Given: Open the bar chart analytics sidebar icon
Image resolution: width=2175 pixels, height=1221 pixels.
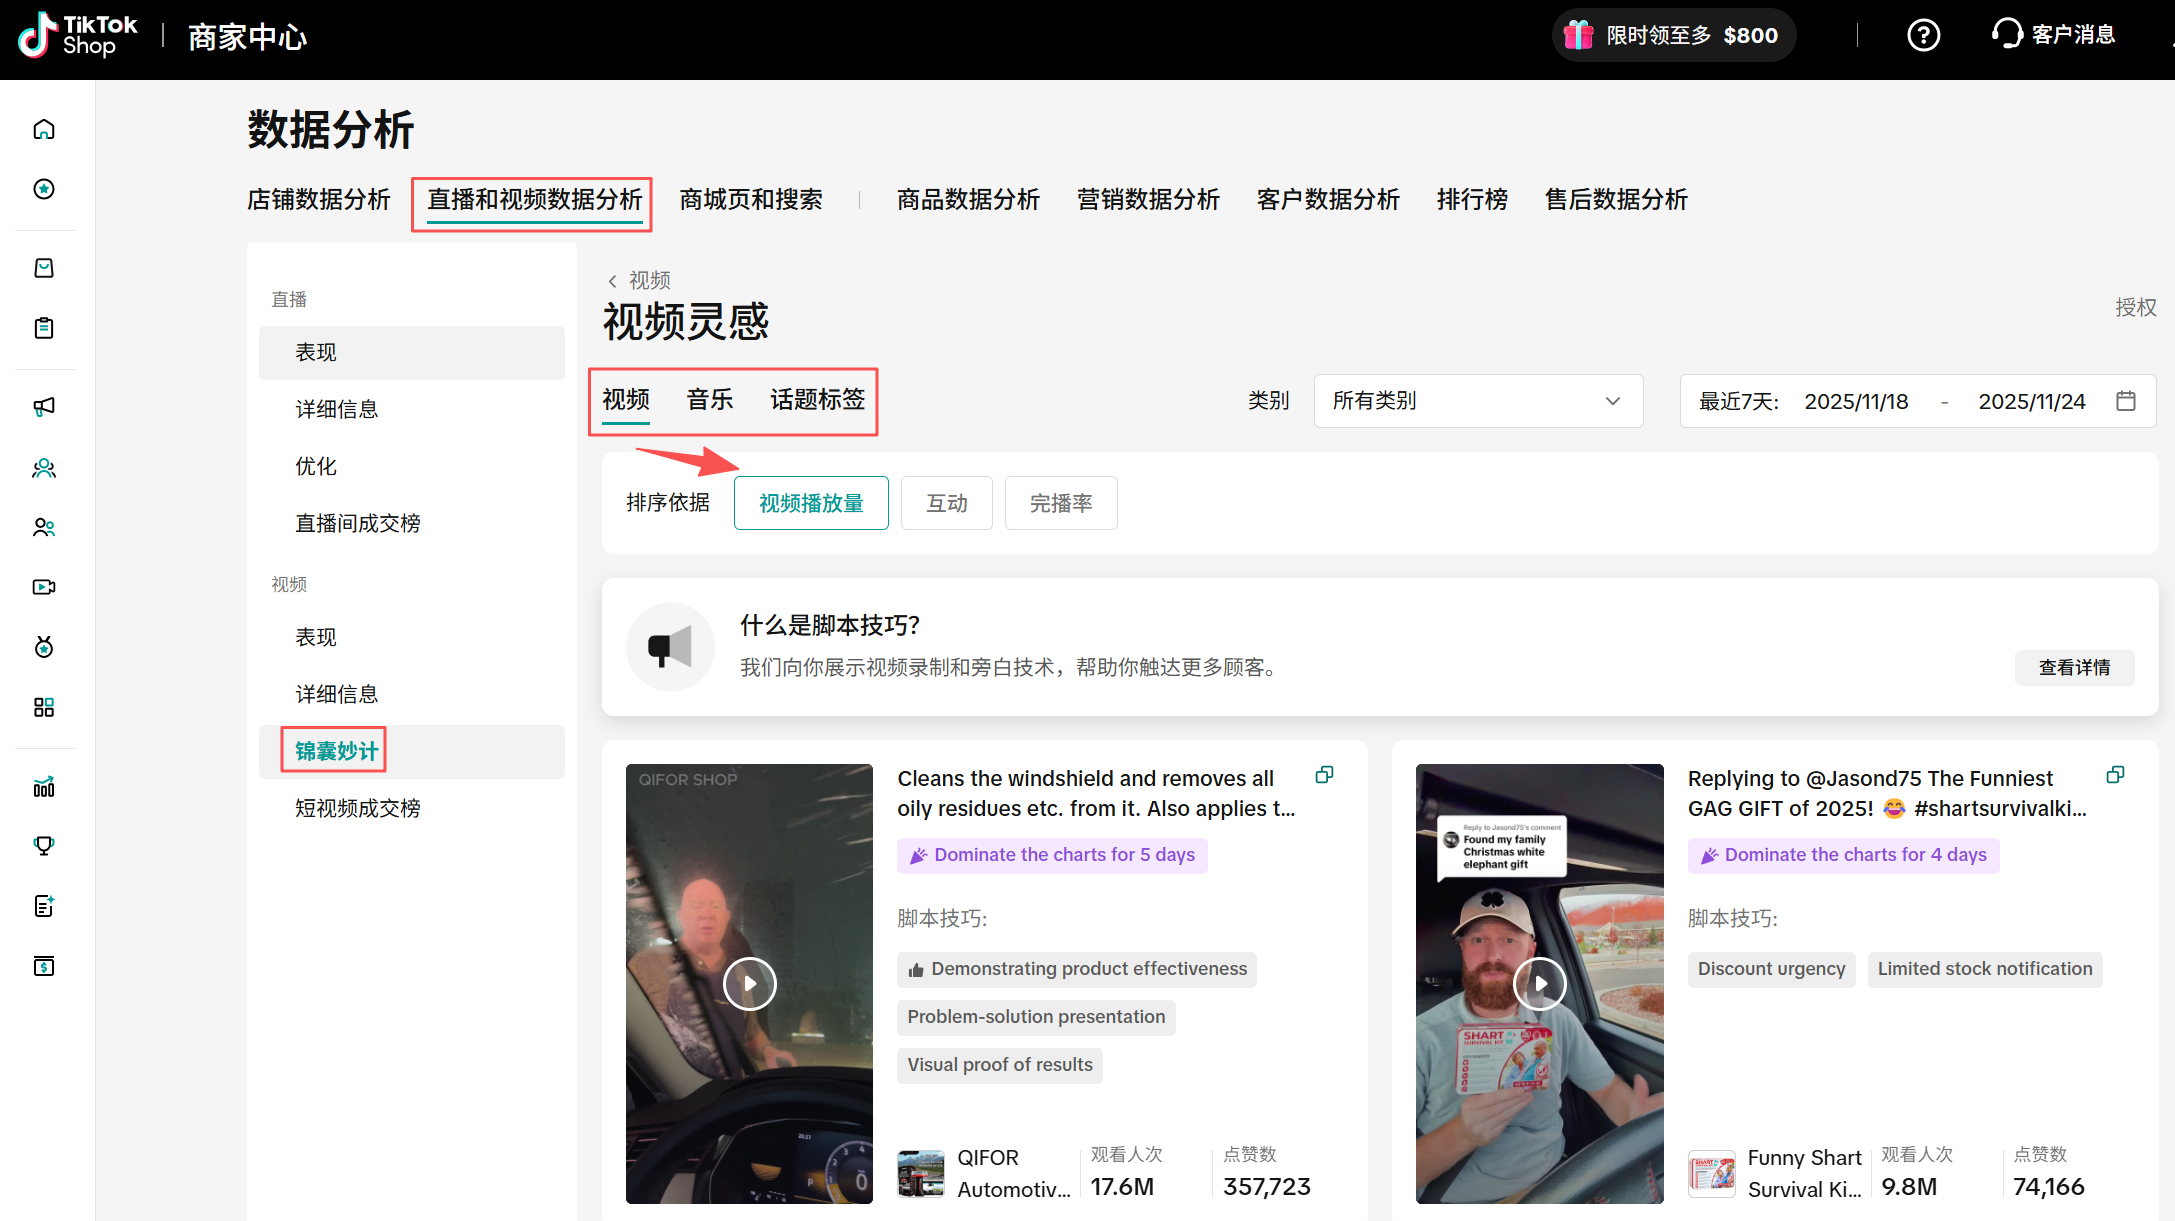Looking at the screenshot, I should [x=44, y=786].
